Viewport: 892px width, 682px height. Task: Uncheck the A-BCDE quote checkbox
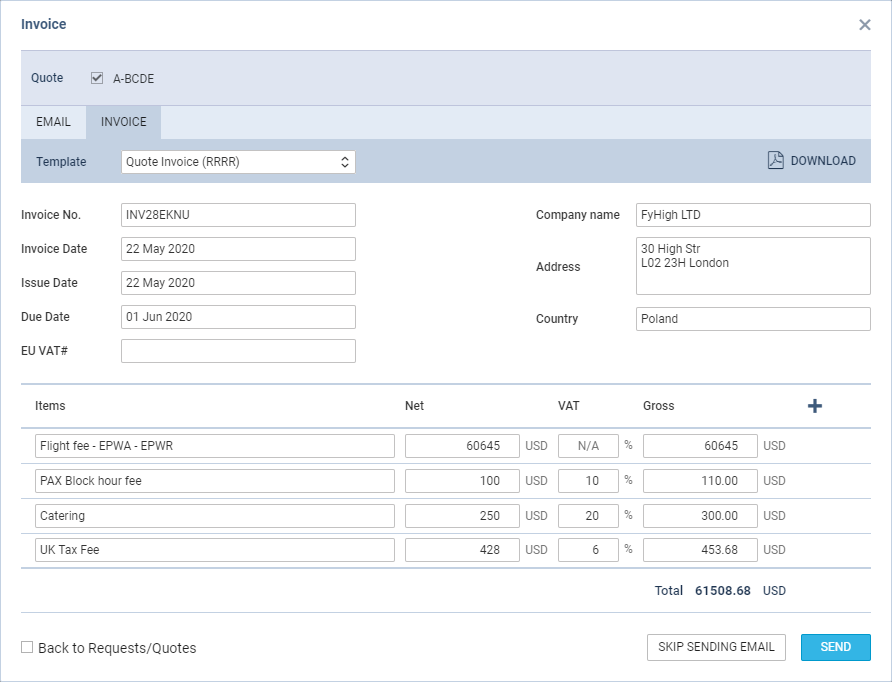tap(97, 78)
